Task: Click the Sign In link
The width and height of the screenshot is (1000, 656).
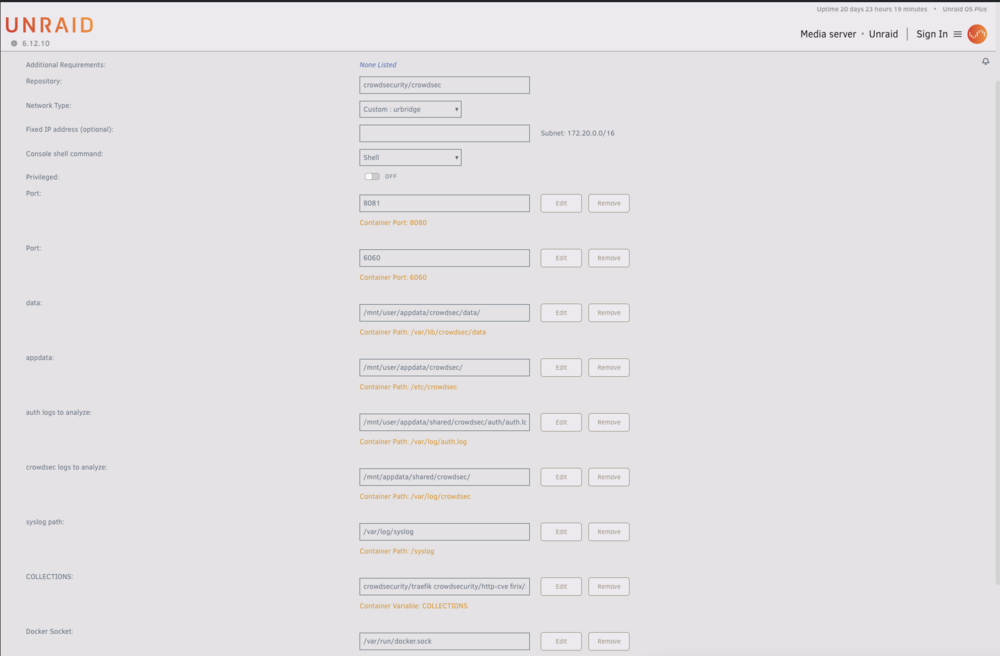Action: coord(932,34)
